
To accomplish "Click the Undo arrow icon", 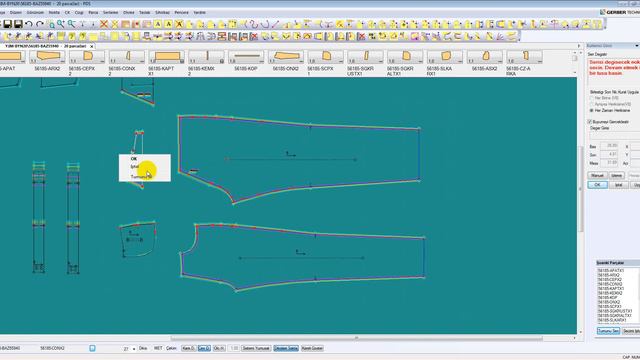I will click(29, 24).
